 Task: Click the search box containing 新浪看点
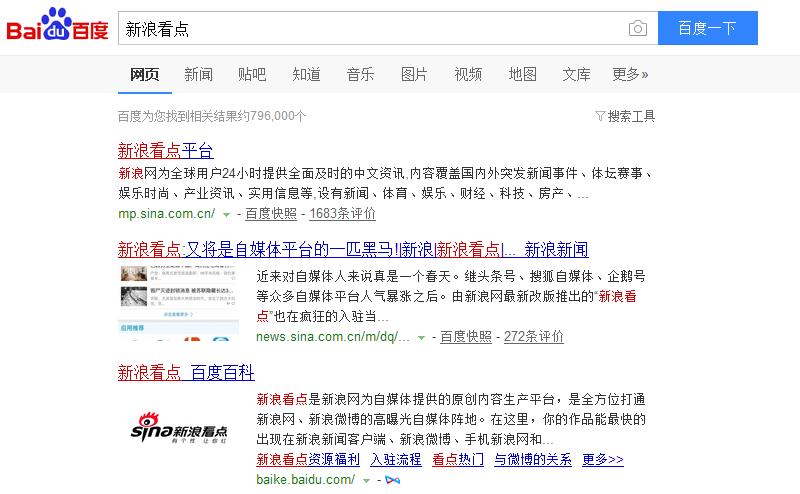tap(388, 28)
